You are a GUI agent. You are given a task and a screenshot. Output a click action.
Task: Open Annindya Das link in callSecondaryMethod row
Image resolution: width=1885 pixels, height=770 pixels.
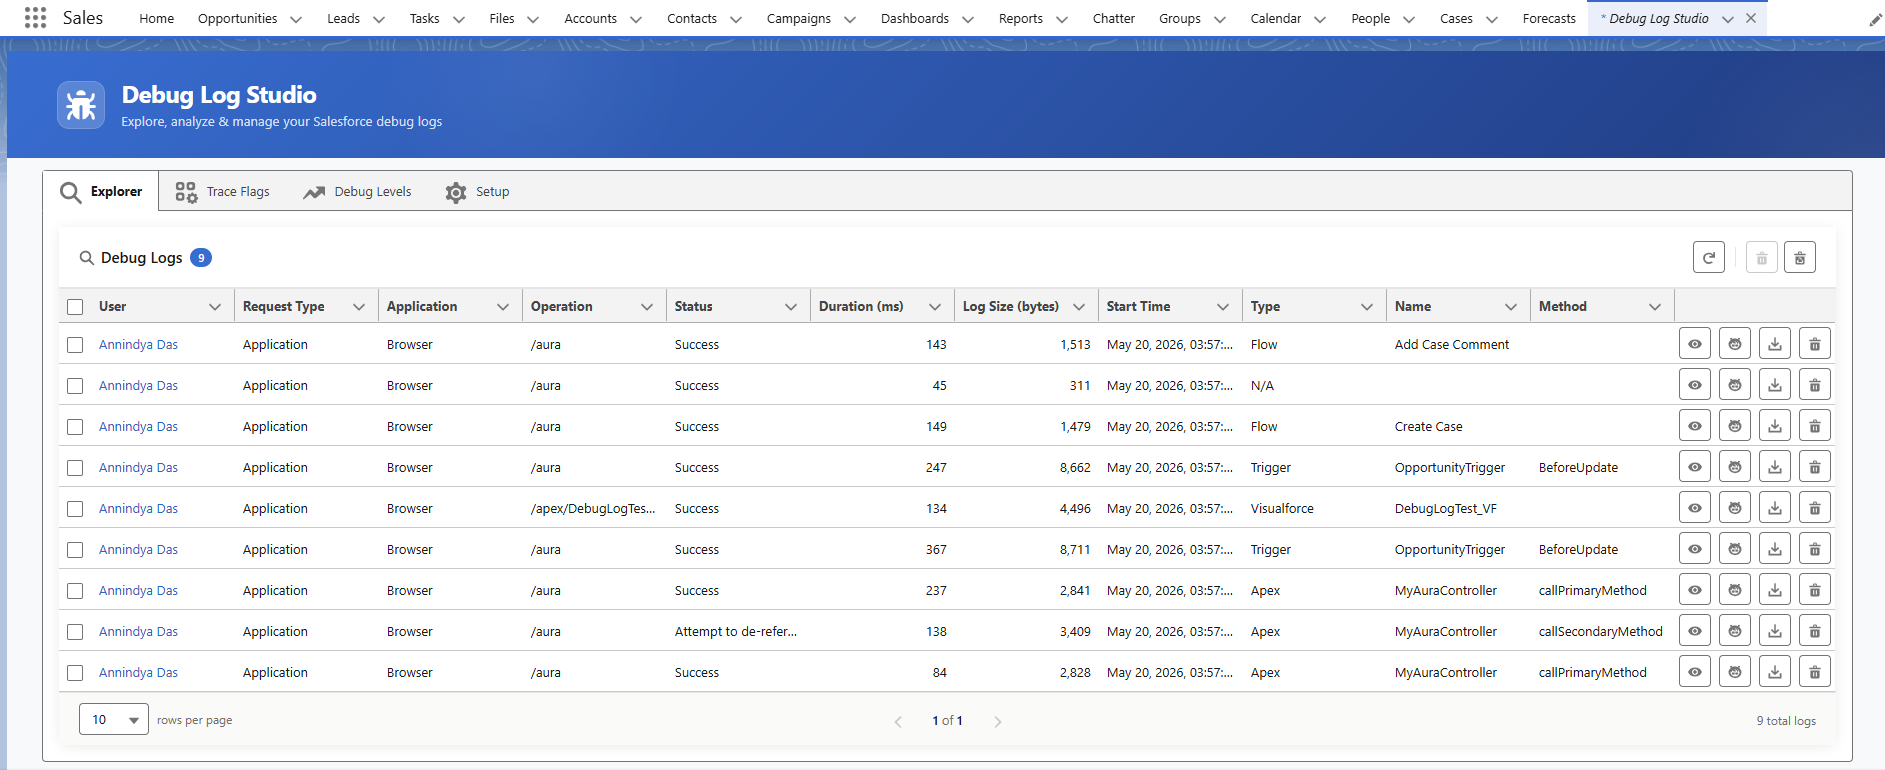coord(138,631)
